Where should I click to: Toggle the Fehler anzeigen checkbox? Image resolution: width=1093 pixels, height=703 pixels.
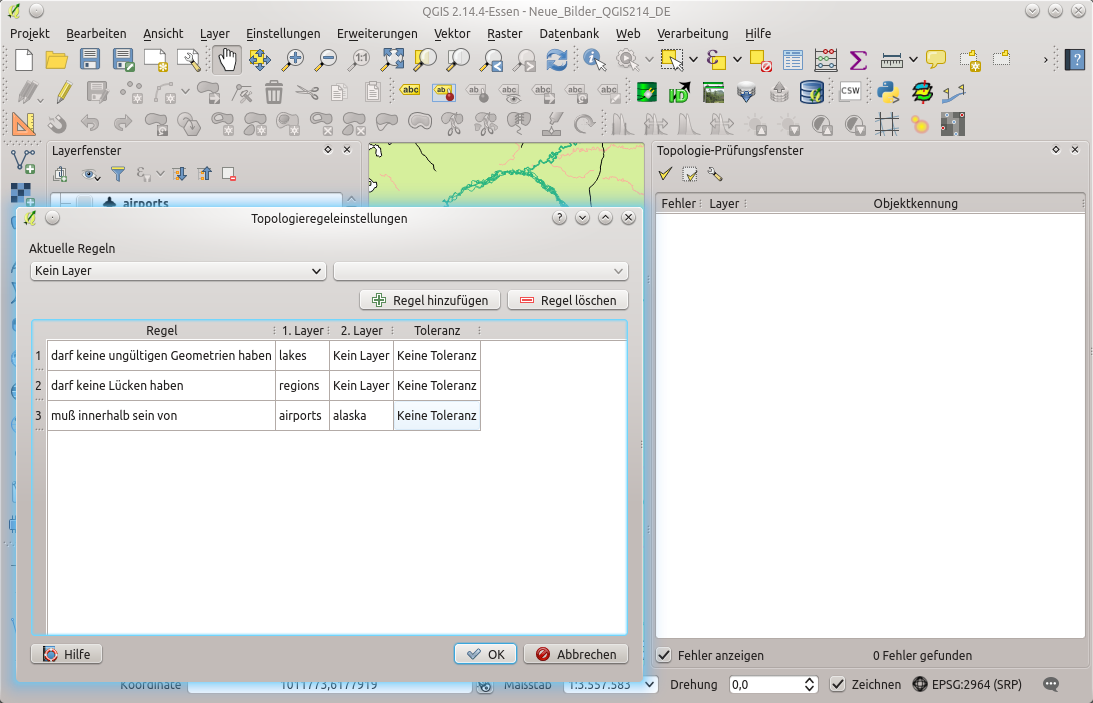(664, 655)
